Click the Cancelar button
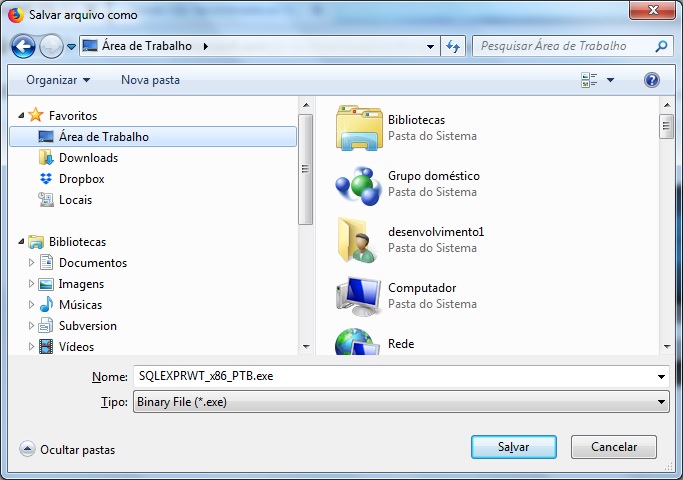 pos(614,447)
